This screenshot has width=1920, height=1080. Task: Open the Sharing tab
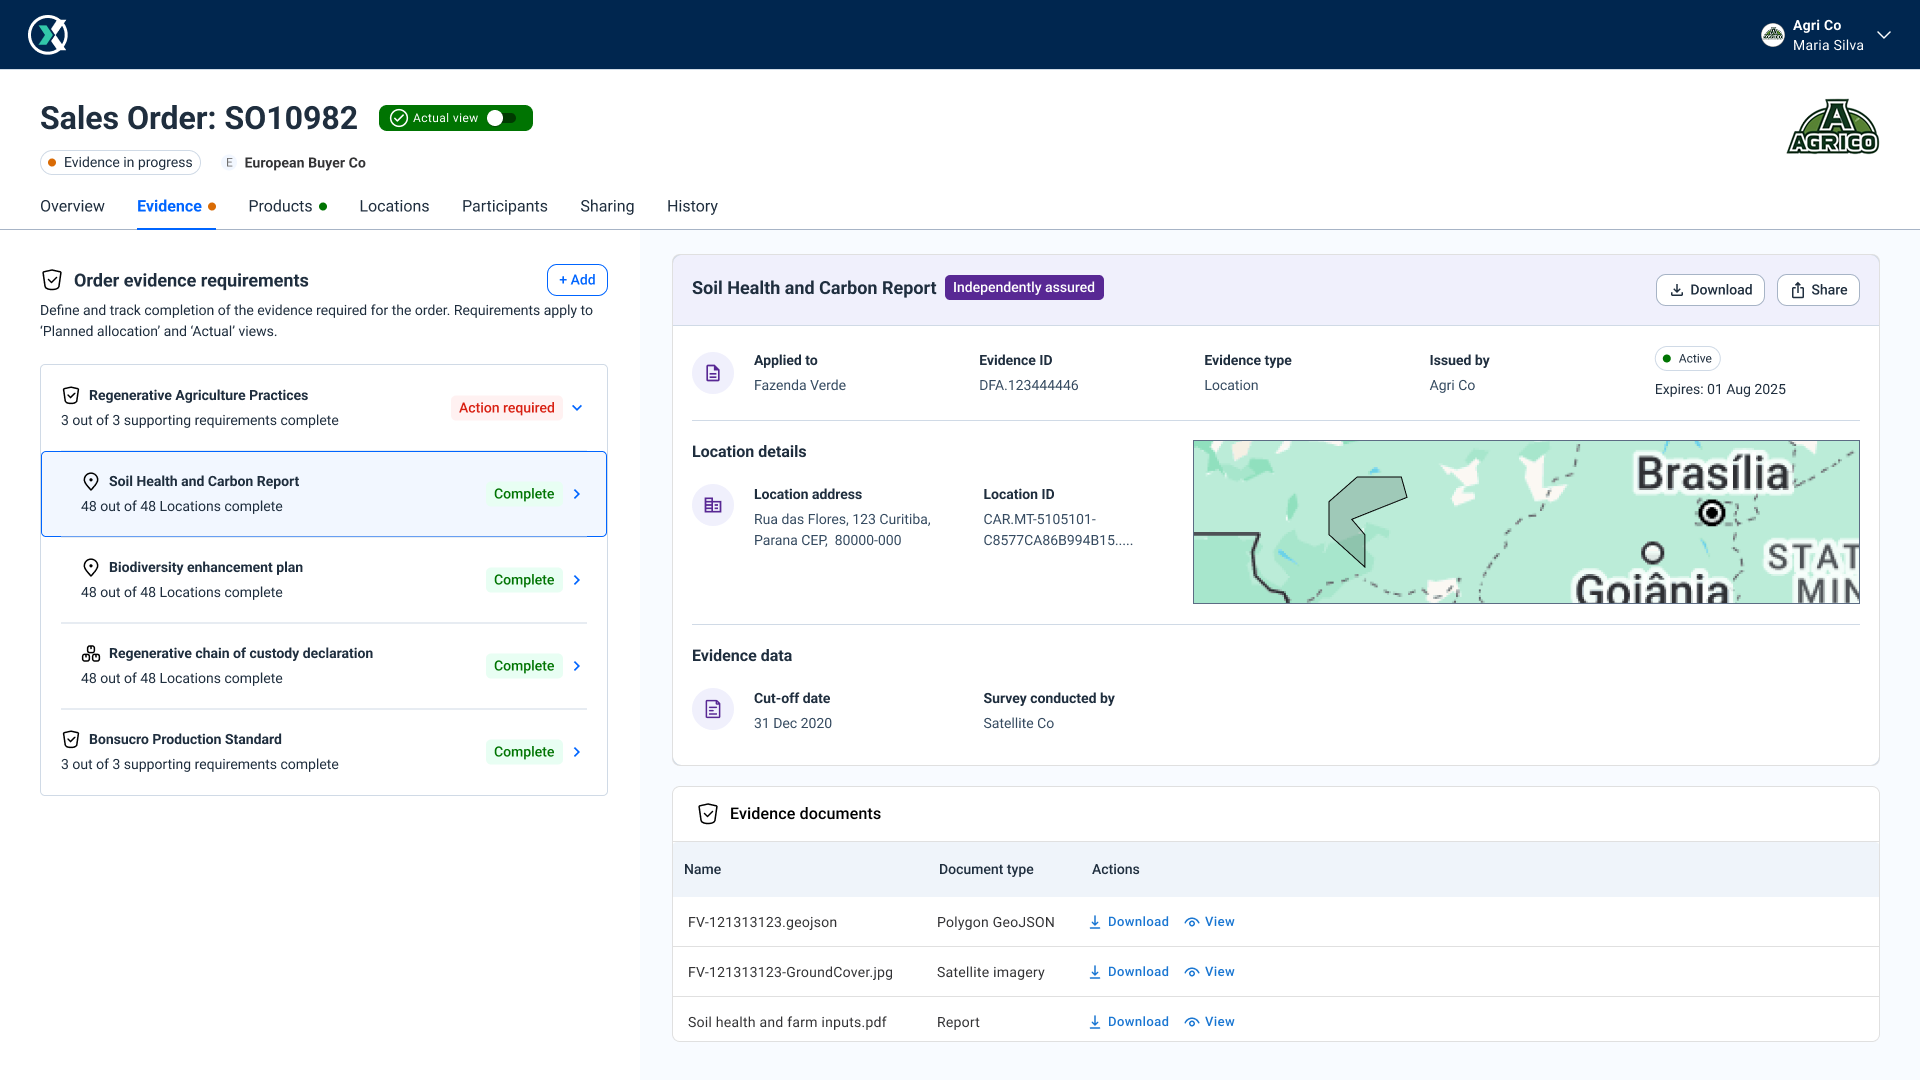pyautogui.click(x=607, y=206)
